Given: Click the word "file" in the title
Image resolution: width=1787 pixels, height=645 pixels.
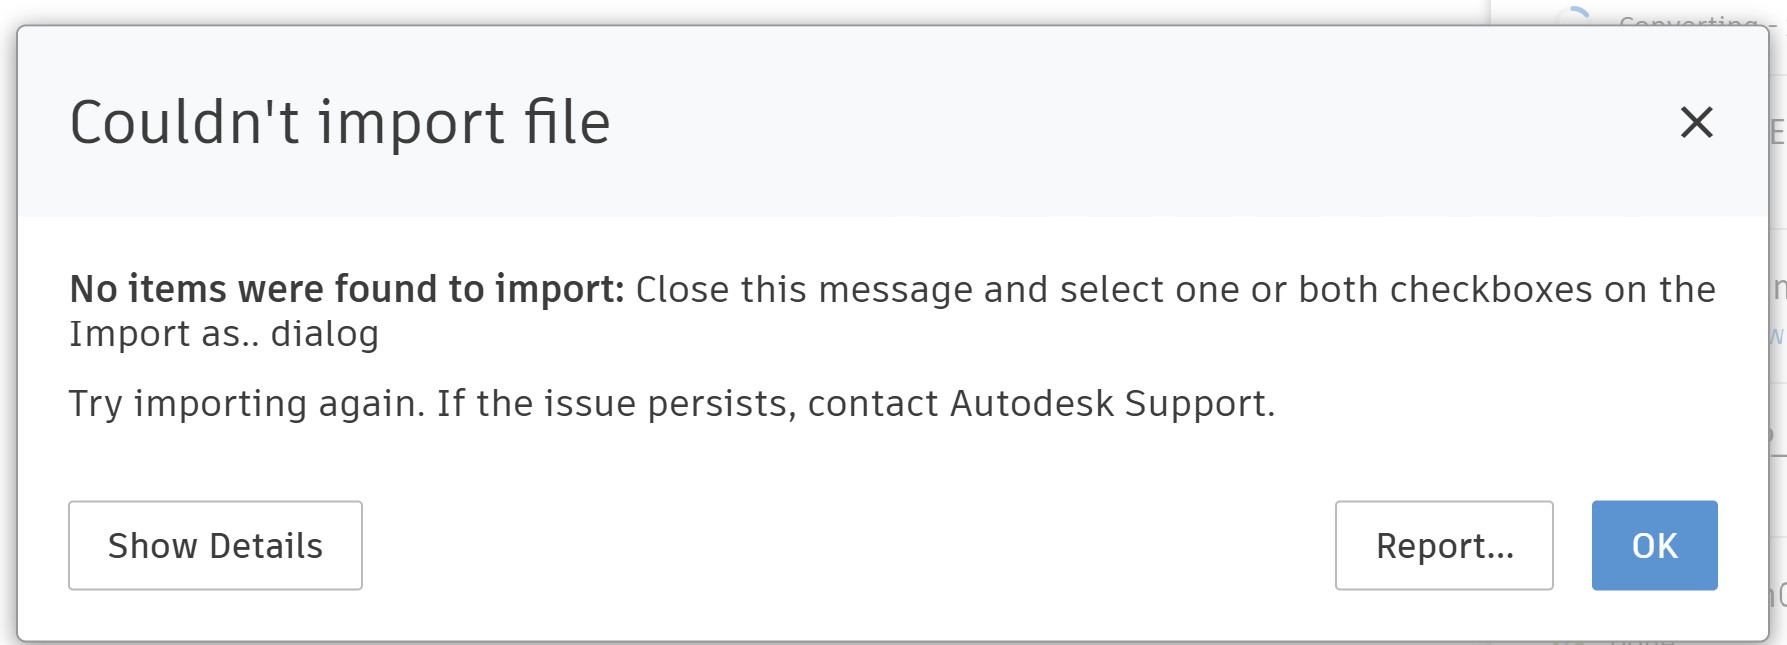Looking at the screenshot, I should (x=567, y=123).
